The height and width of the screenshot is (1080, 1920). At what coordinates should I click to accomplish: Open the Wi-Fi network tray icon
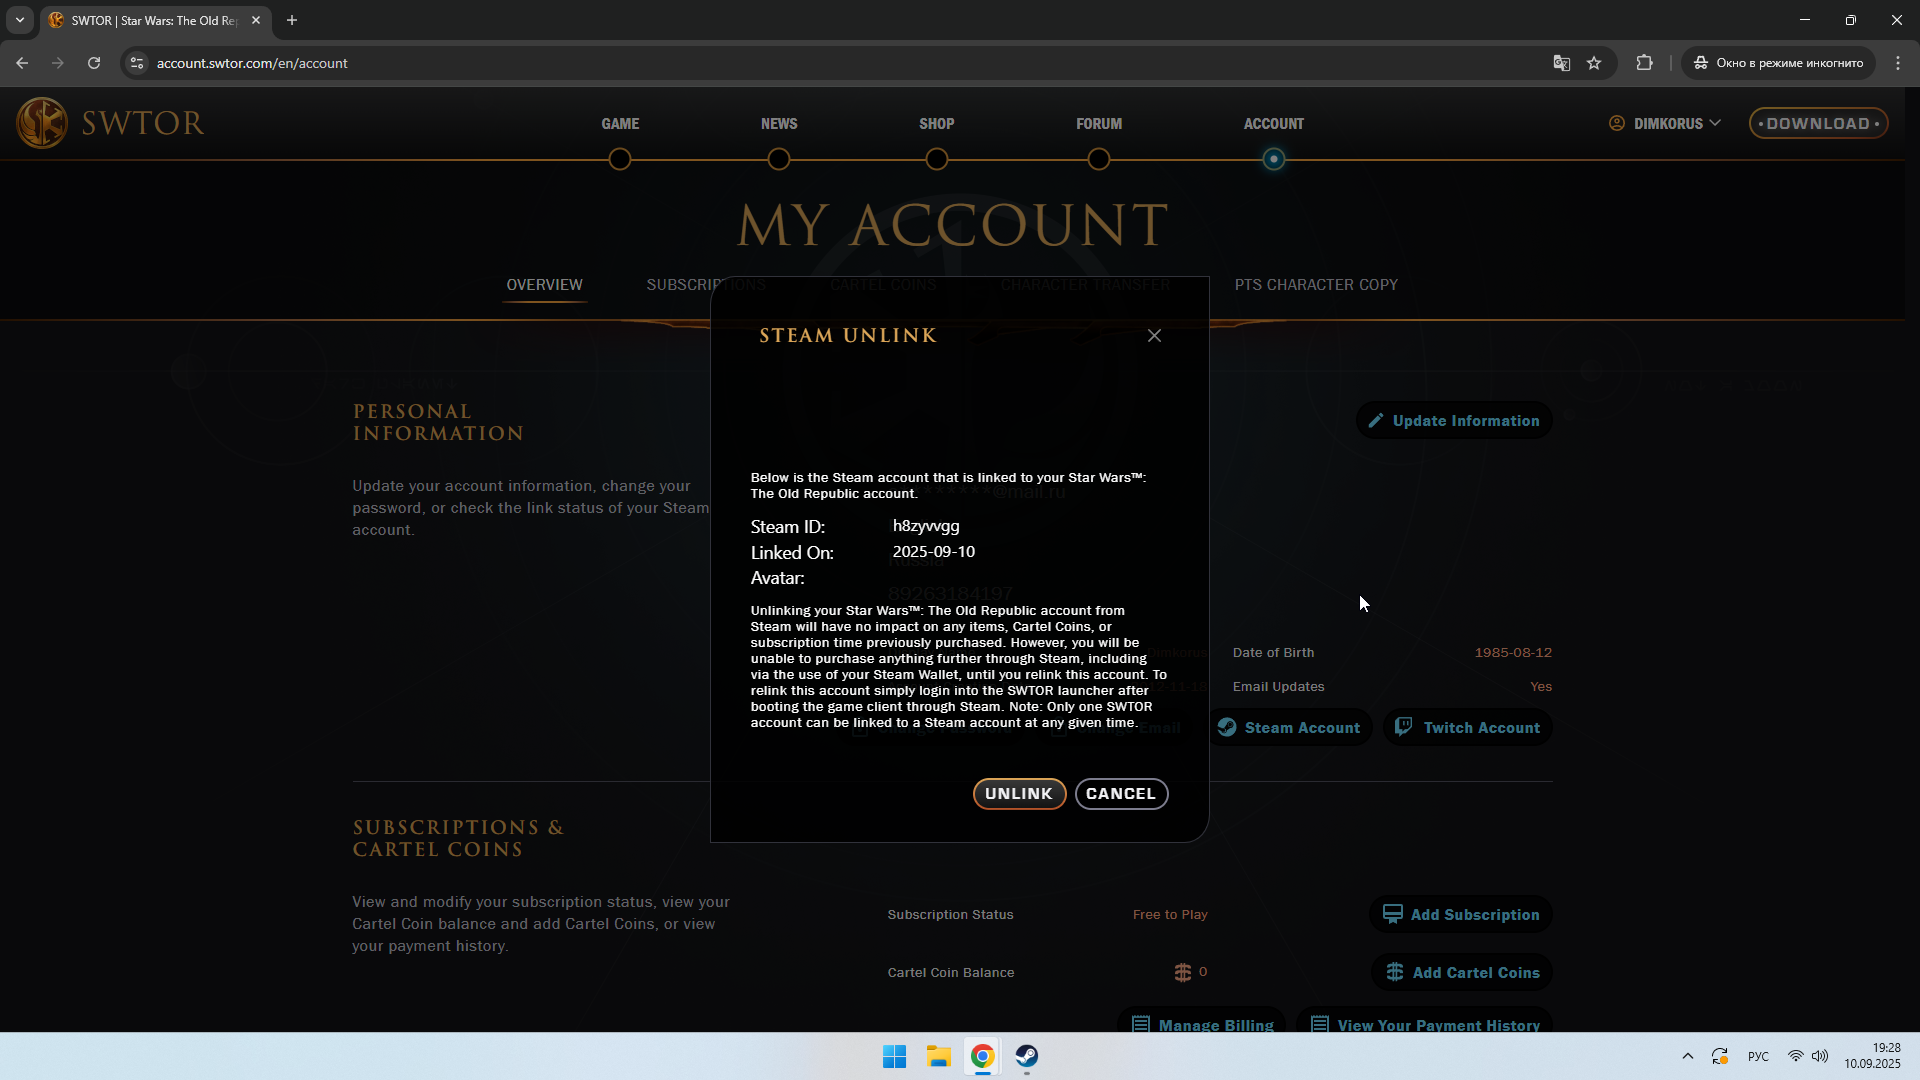pos(1796,1057)
